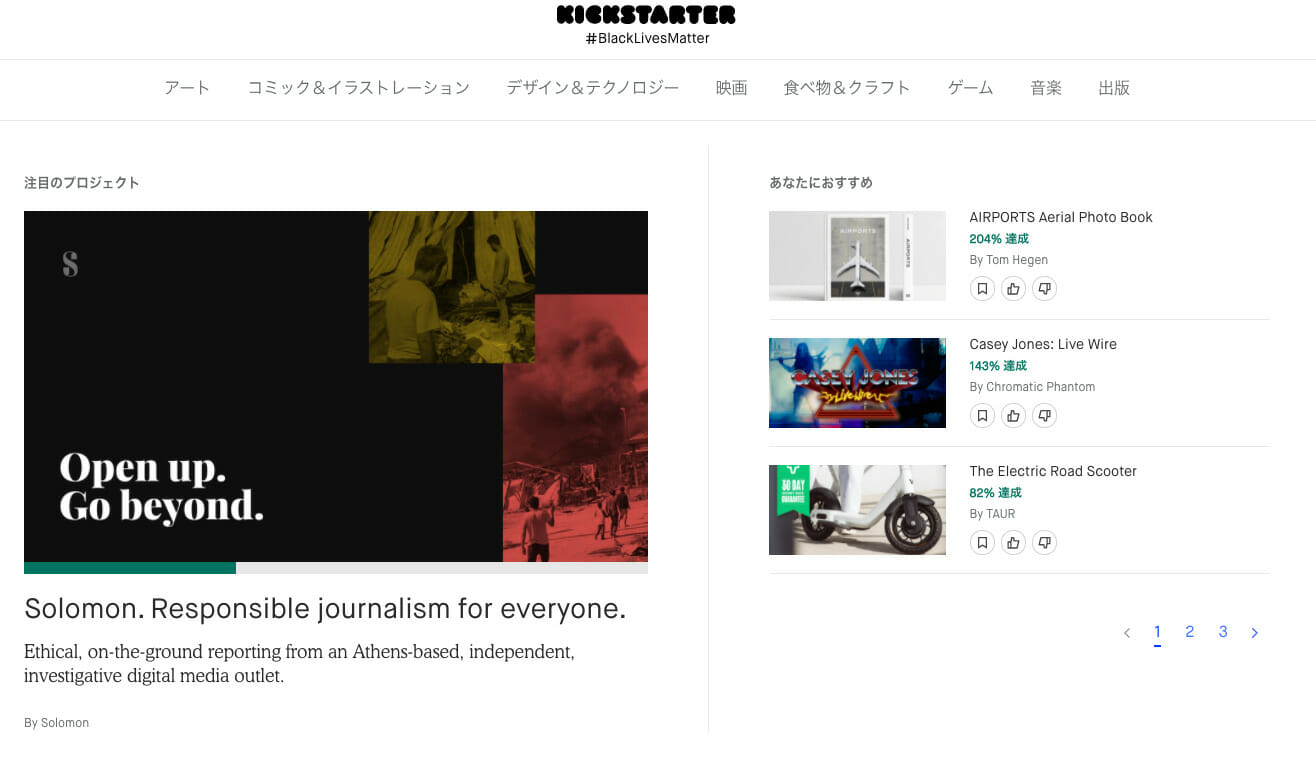Click the Solomon project funding progress bar

[336, 568]
